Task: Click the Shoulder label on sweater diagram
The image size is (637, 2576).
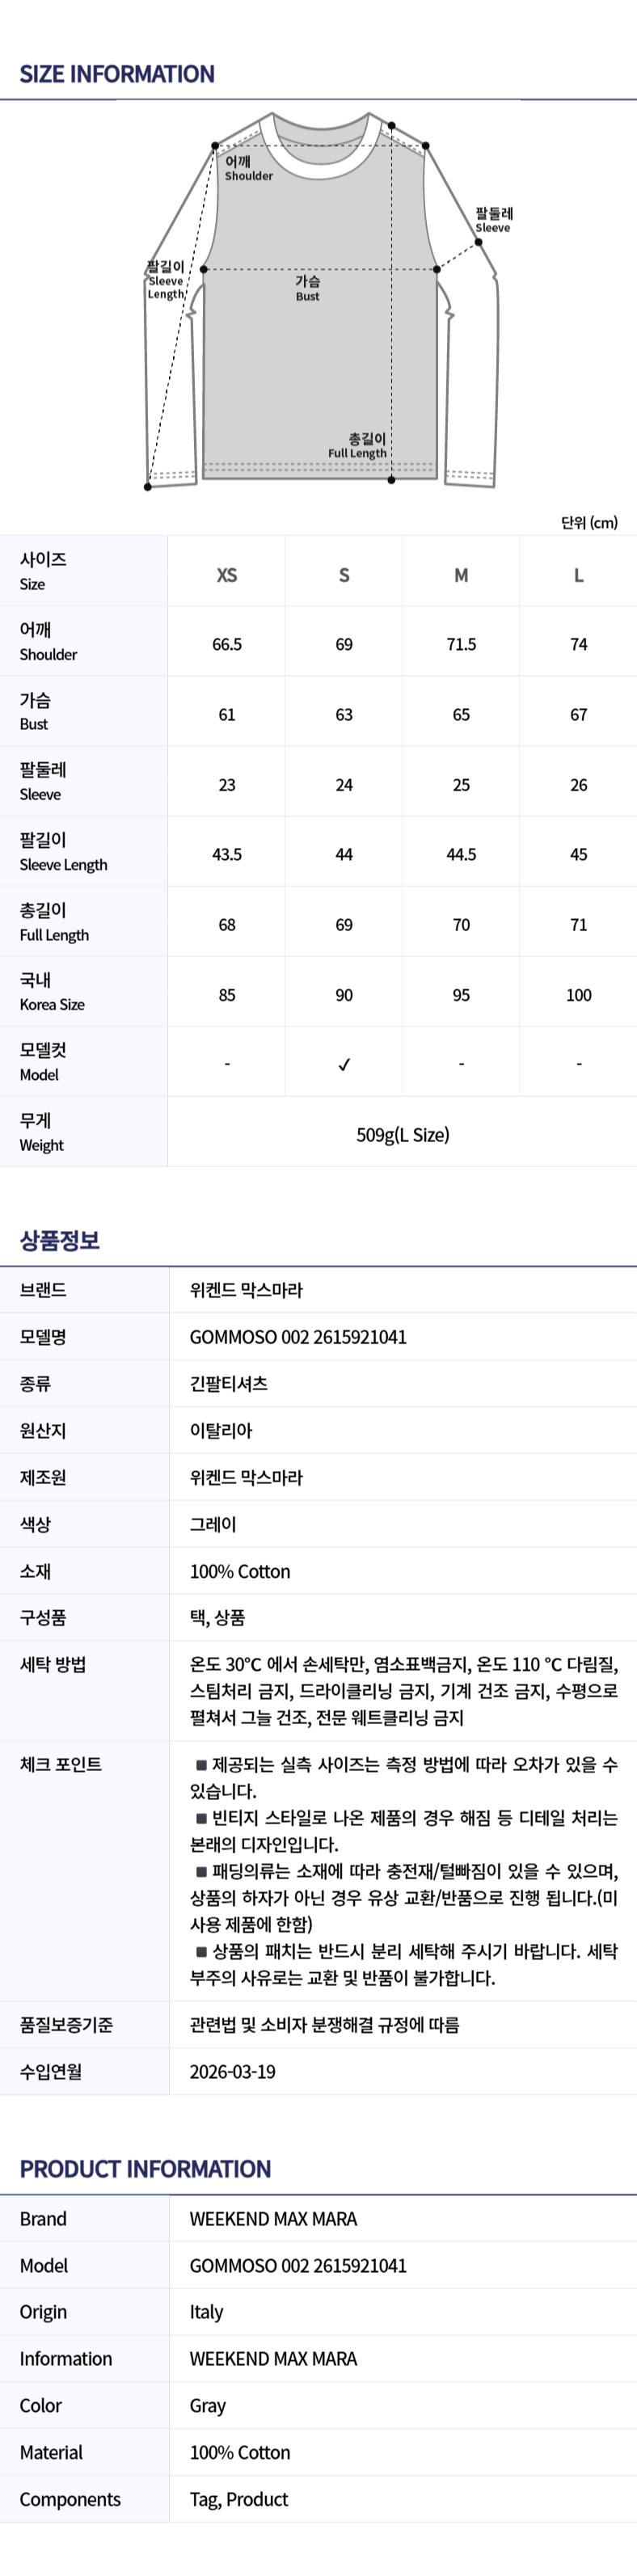Action: [x=247, y=169]
